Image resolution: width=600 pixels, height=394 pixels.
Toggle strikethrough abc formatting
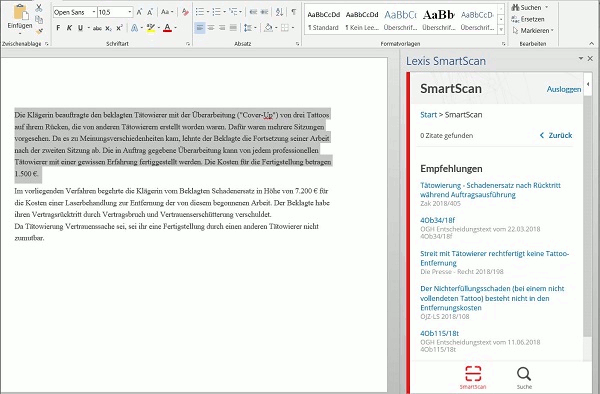point(97,28)
